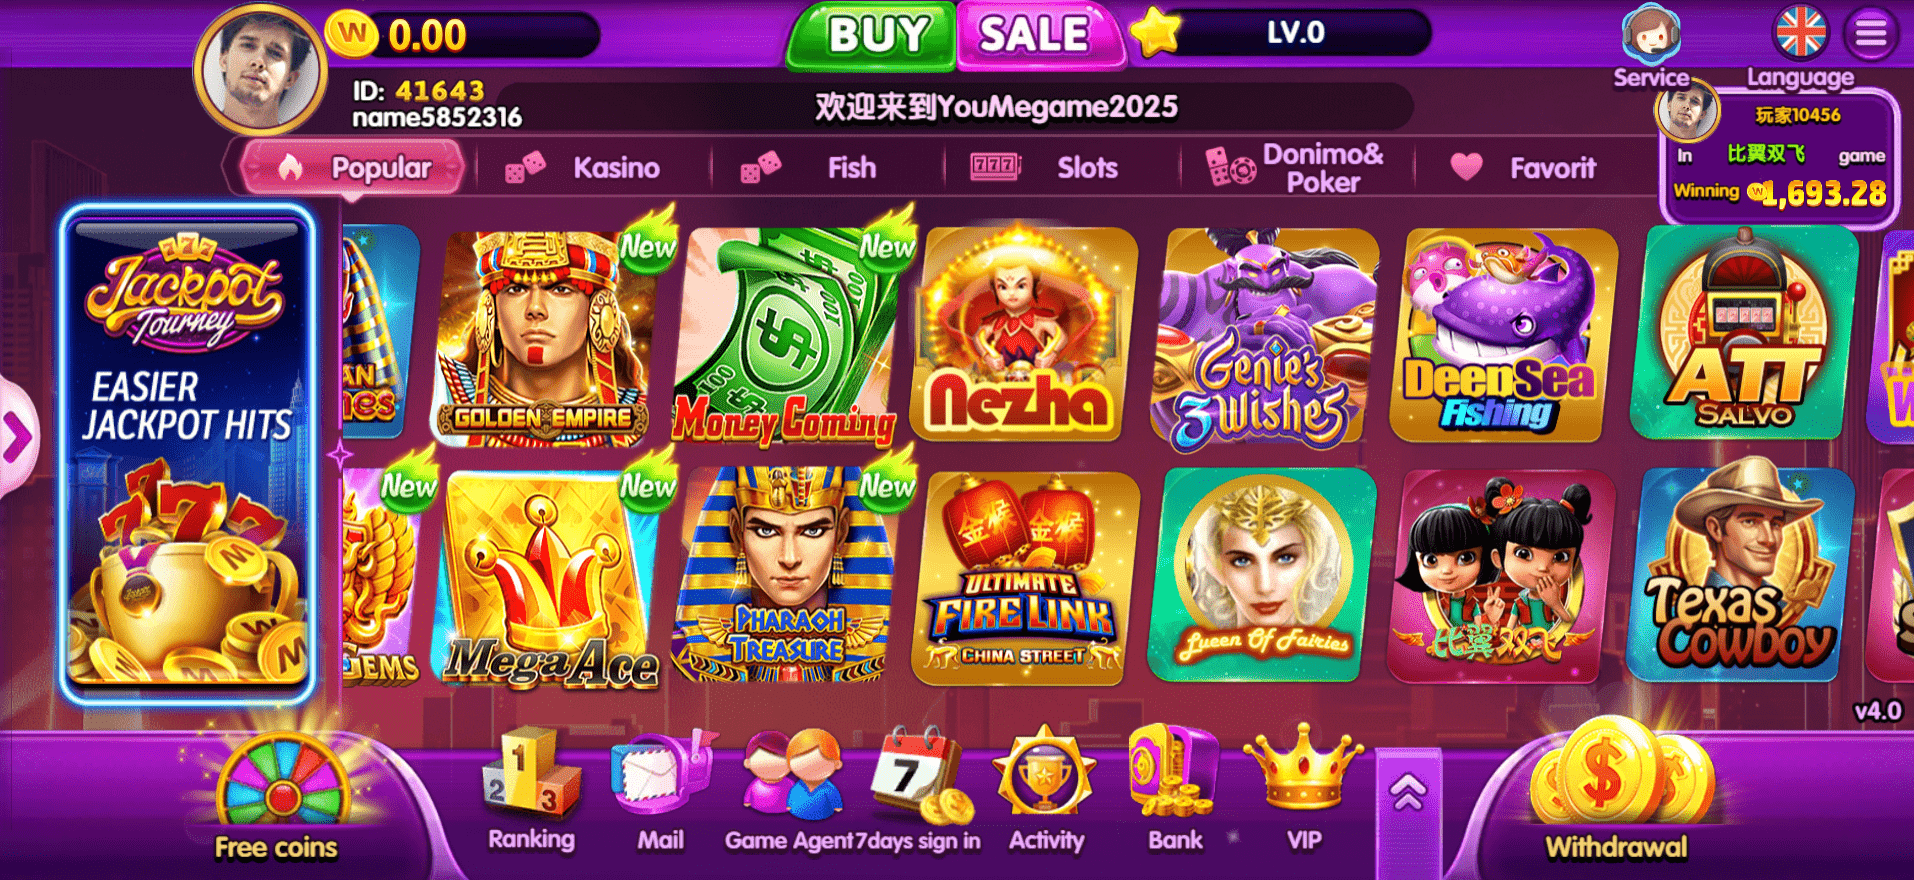Open the hamburger menu at top right
Screen dimensions: 1914x880
[x=1871, y=34]
